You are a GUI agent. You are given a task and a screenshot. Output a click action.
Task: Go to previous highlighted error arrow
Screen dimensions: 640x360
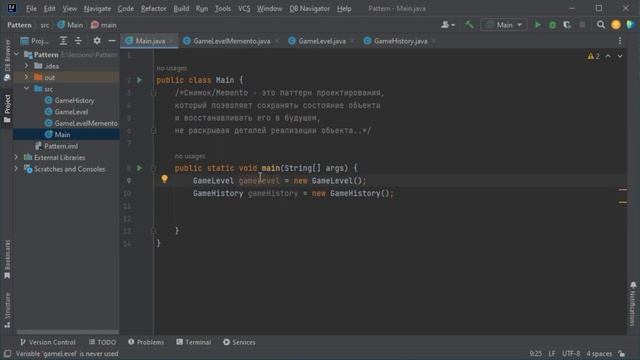tap(608, 56)
